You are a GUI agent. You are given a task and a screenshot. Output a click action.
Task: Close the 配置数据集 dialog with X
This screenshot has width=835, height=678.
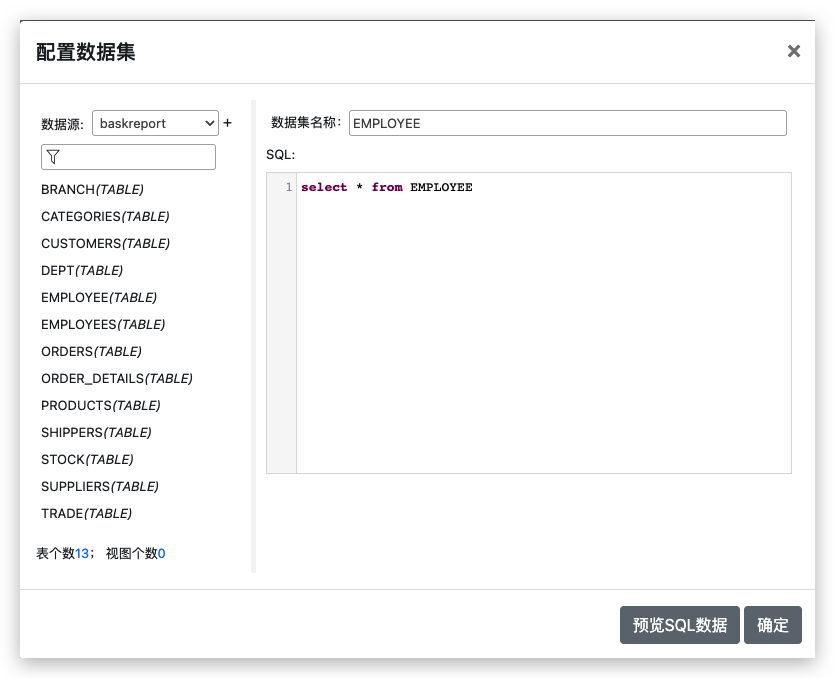pos(793,51)
